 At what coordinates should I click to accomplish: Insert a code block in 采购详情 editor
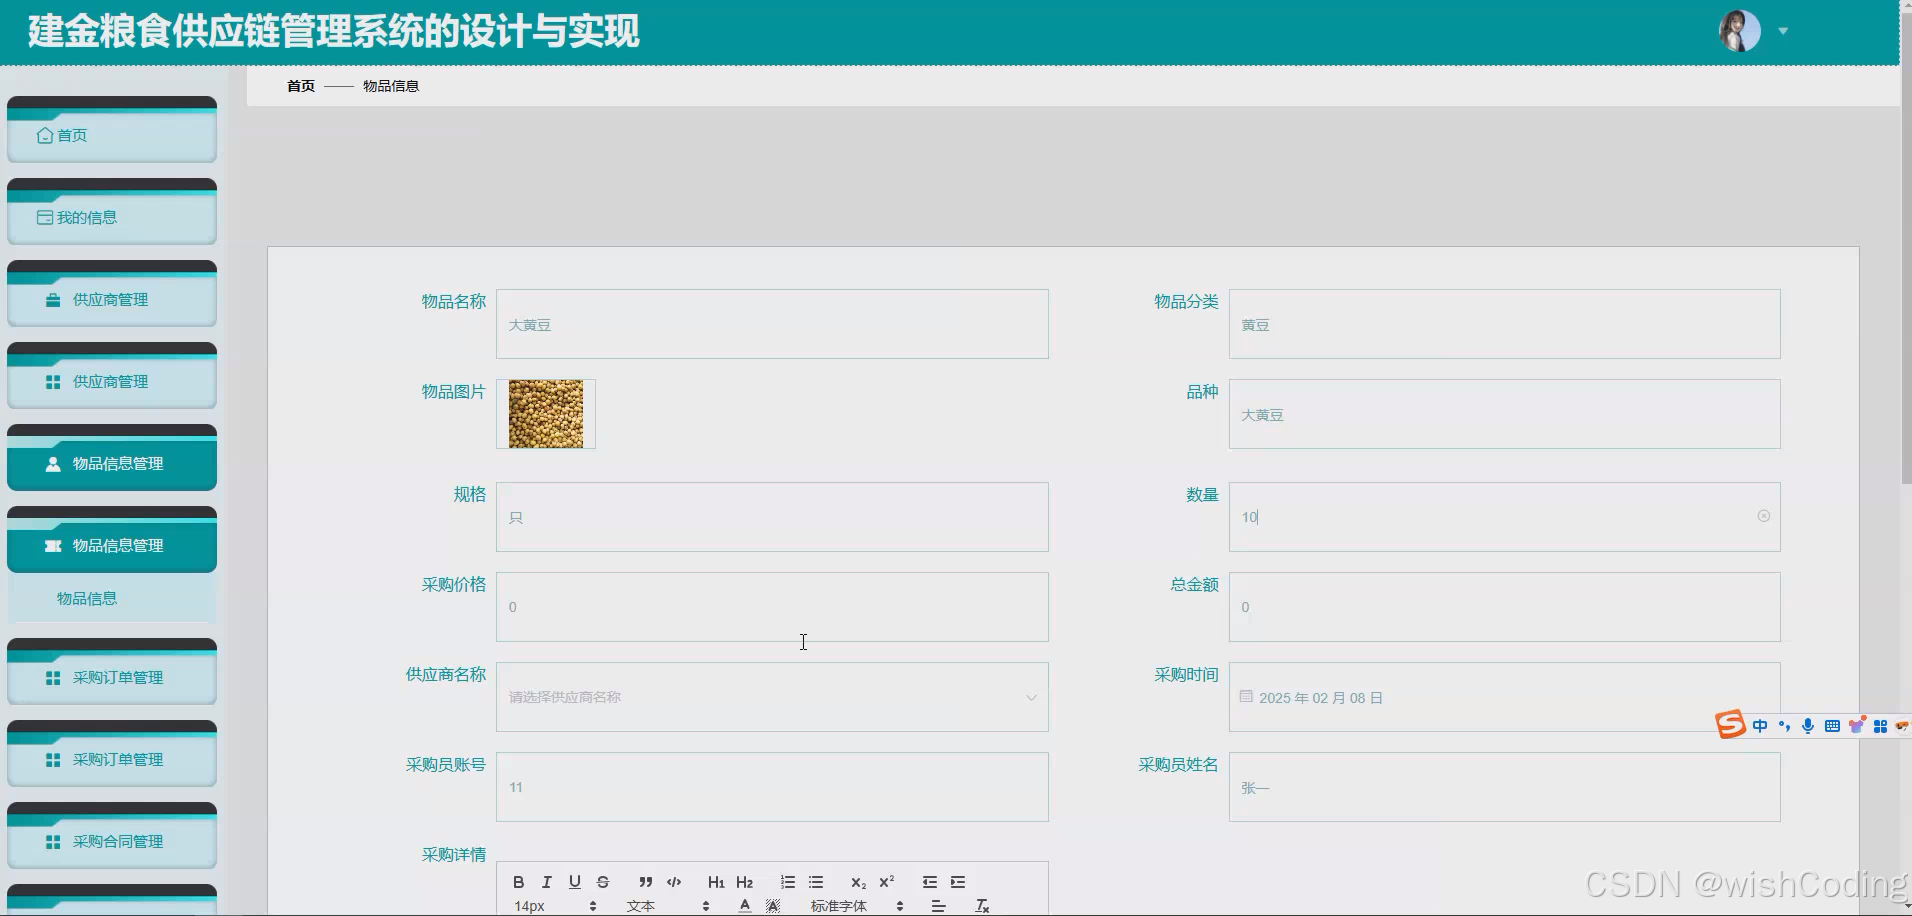click(x=673, y=881)
